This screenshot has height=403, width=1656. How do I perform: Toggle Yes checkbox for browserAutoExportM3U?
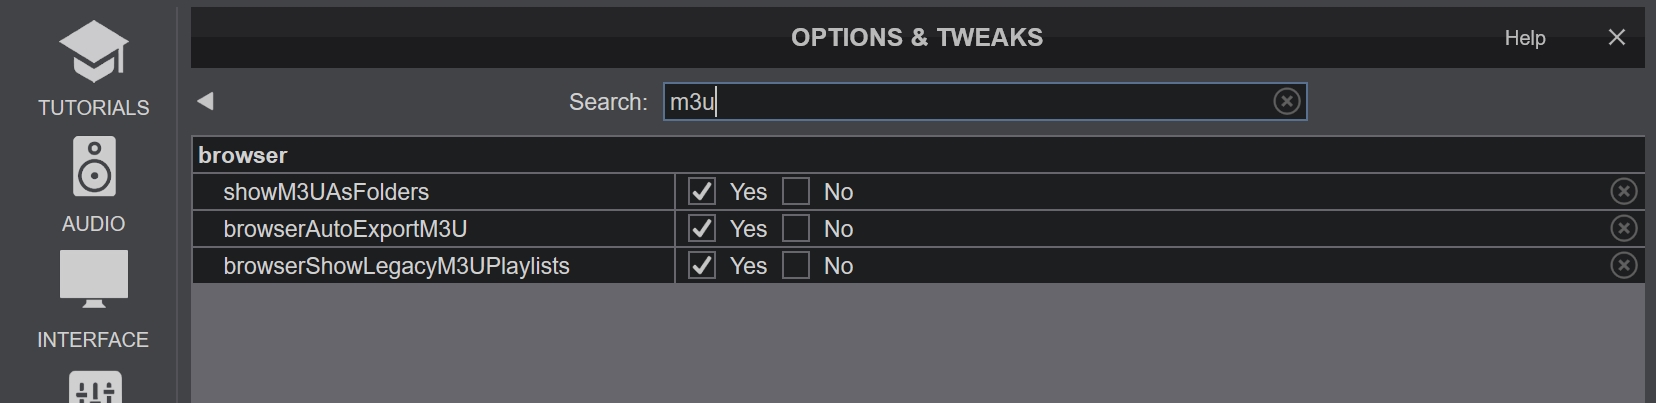tap(702, 228)
